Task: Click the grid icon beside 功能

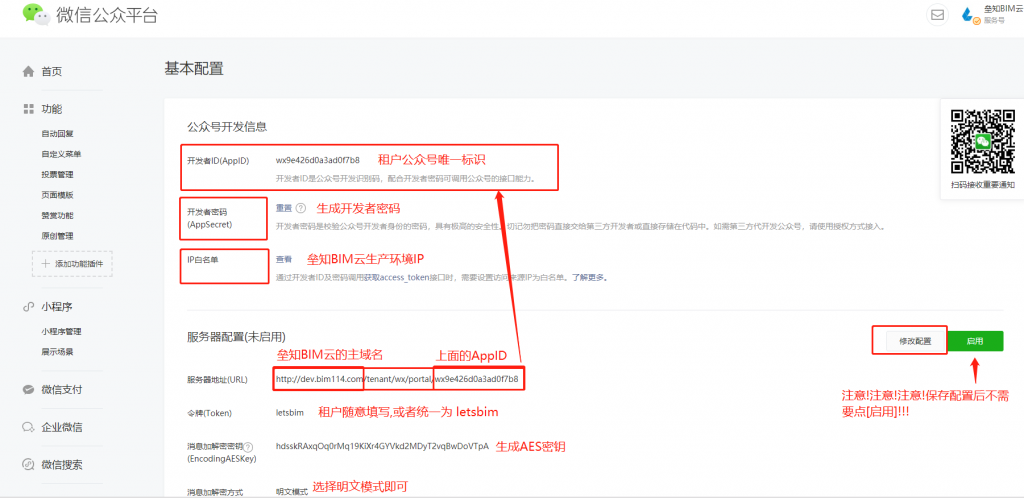Action: pyautogui.click(x=28, y=109)
